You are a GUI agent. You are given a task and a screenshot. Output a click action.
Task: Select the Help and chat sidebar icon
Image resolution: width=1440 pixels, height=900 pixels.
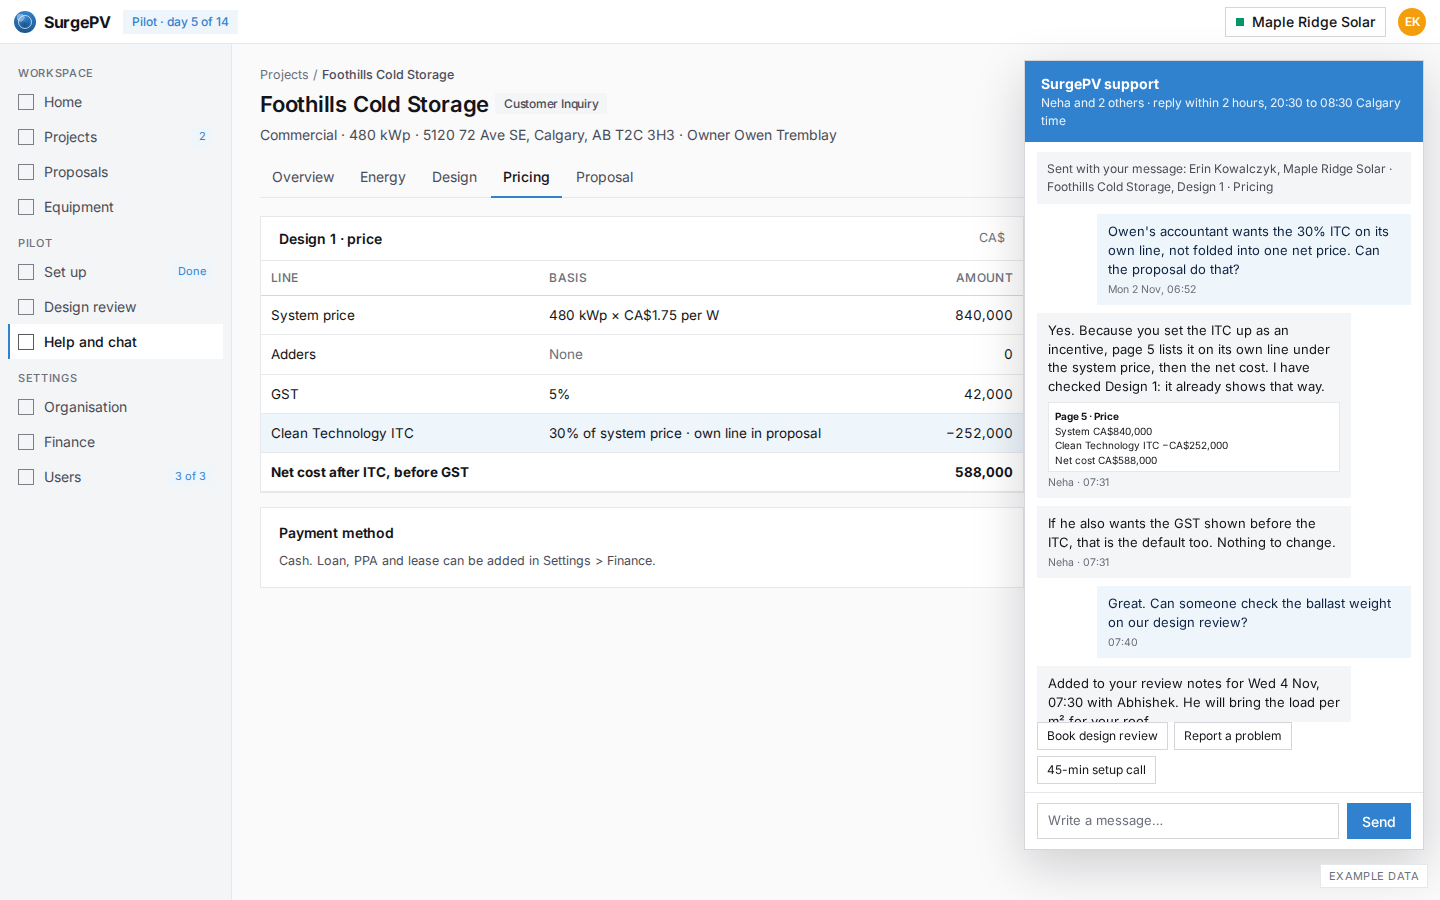(x=26, y=342)
